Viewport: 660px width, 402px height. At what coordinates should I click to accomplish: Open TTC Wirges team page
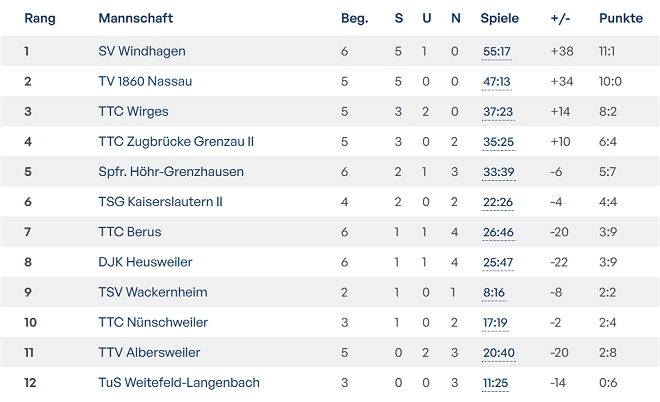click(133, 112)
